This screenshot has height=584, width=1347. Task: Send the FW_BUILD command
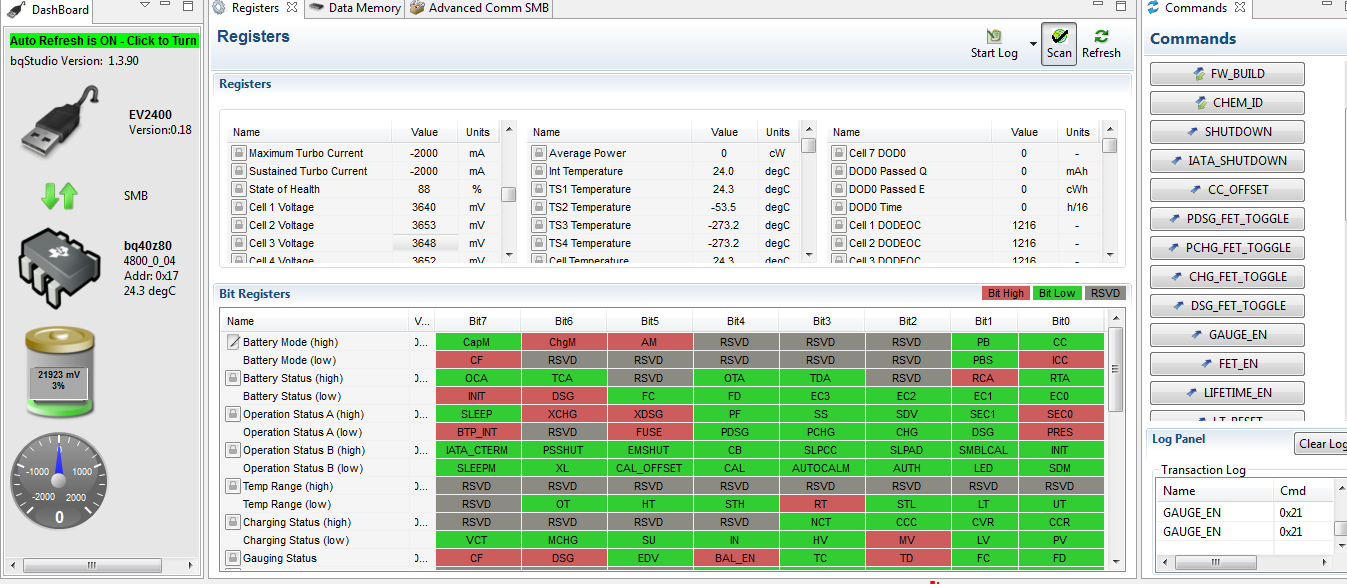pyautogui.click(x=1227, y=74)
